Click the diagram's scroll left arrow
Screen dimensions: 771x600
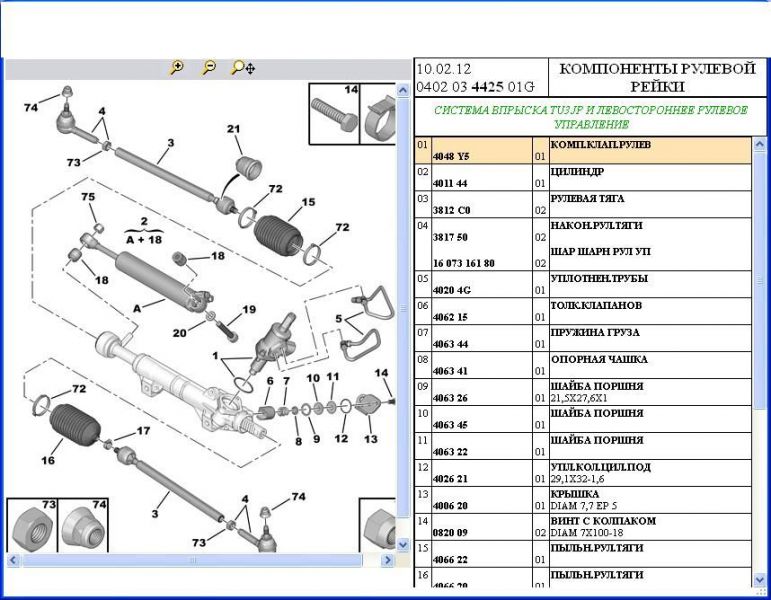tap(14, 560)
